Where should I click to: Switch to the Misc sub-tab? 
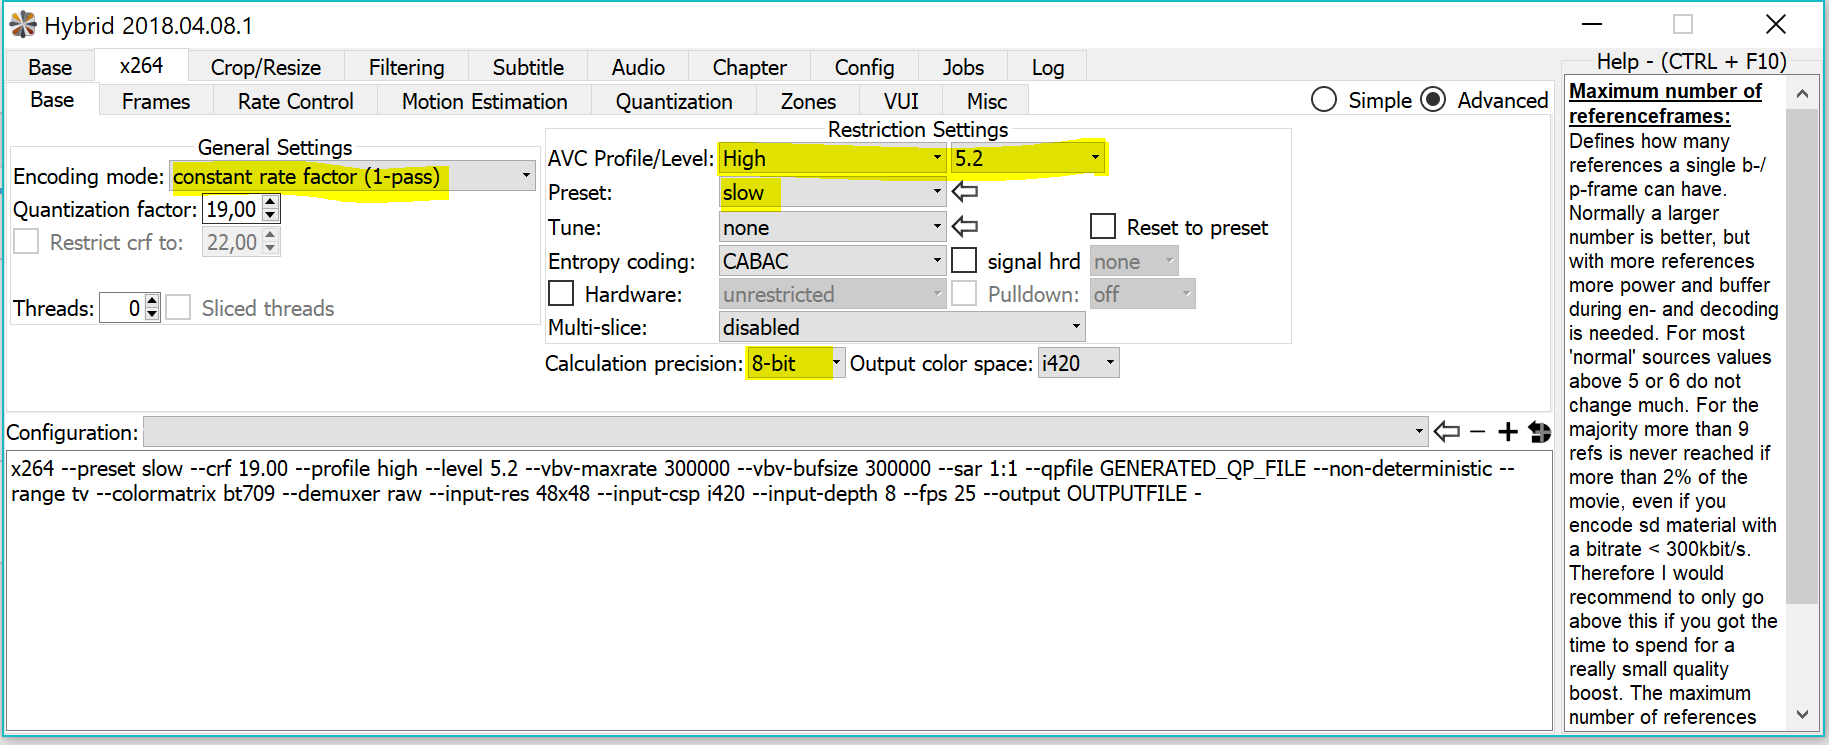tap(987, 101)
